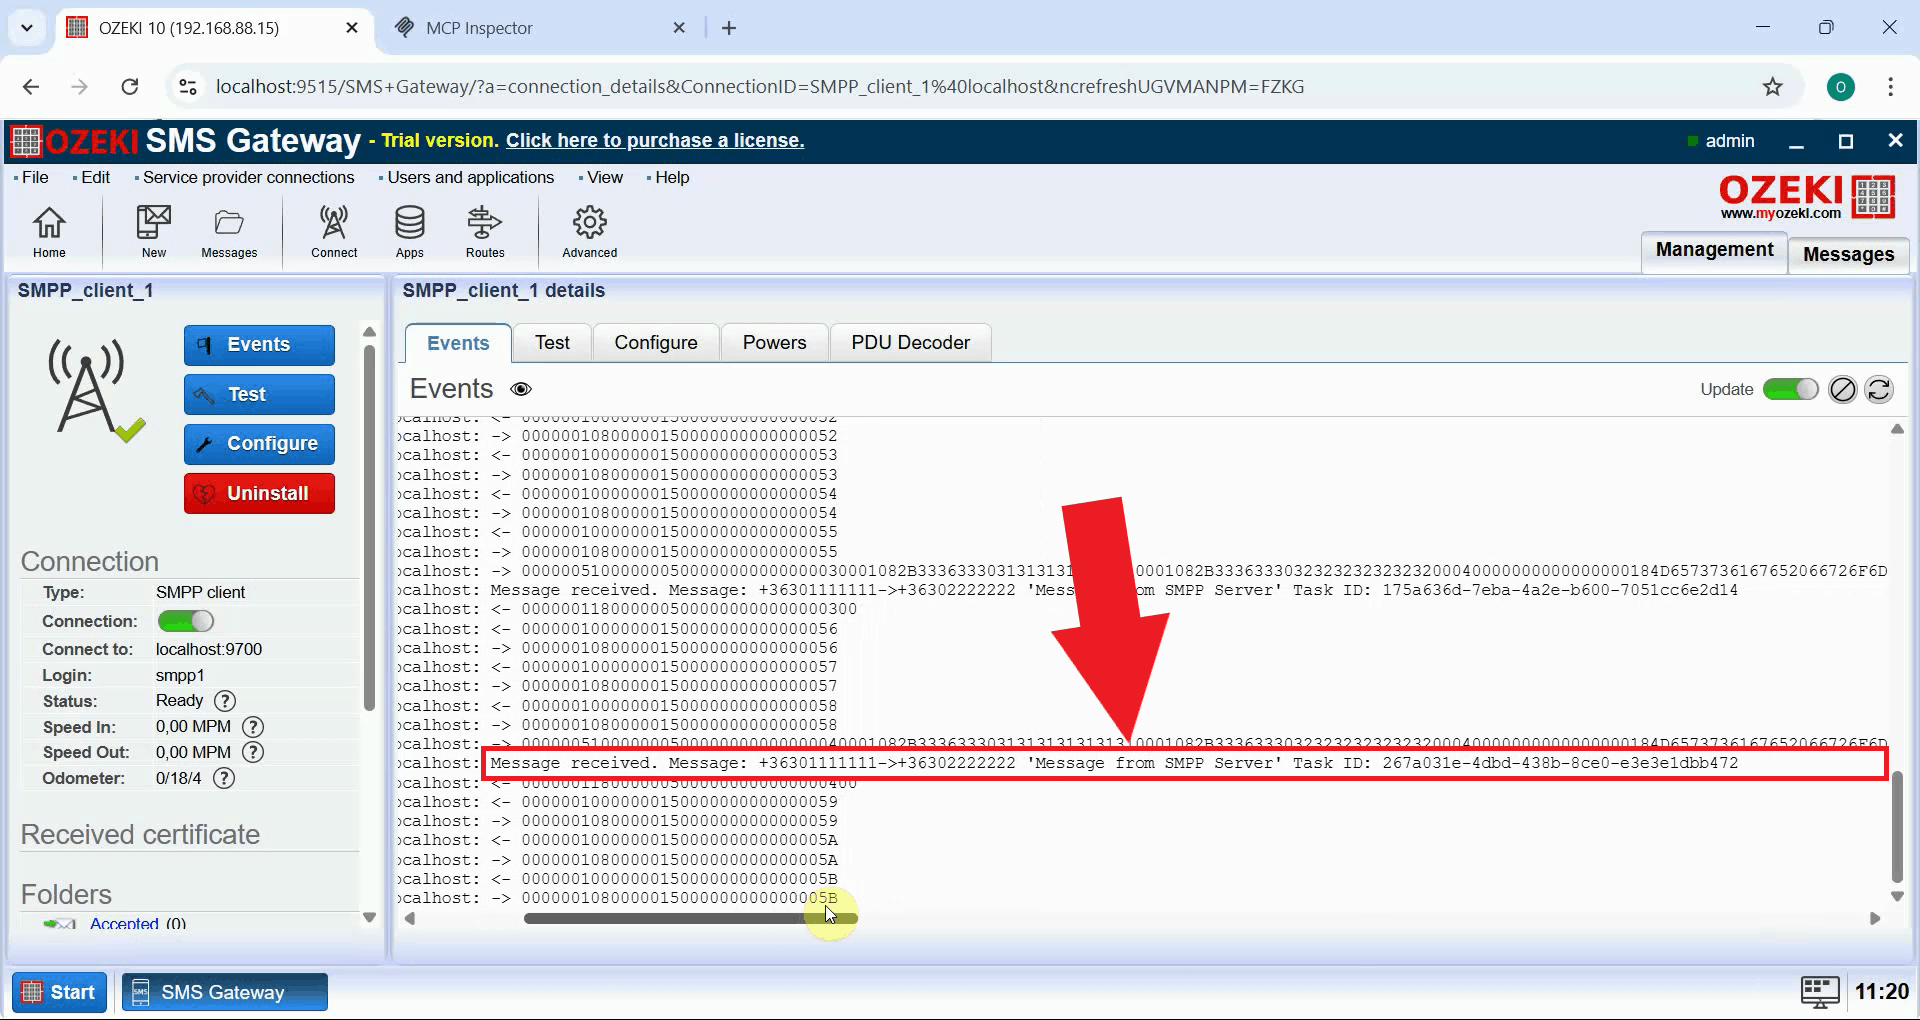Click the purchase a license link

point(654,140)
